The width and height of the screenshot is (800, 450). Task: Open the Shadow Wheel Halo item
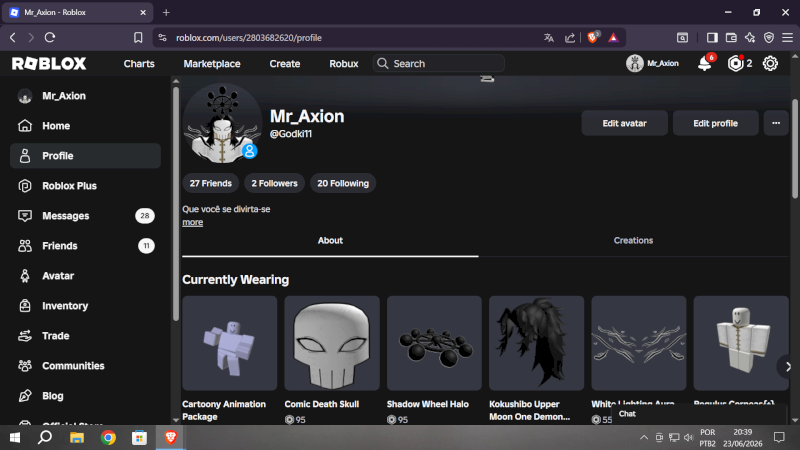[434, 343]
